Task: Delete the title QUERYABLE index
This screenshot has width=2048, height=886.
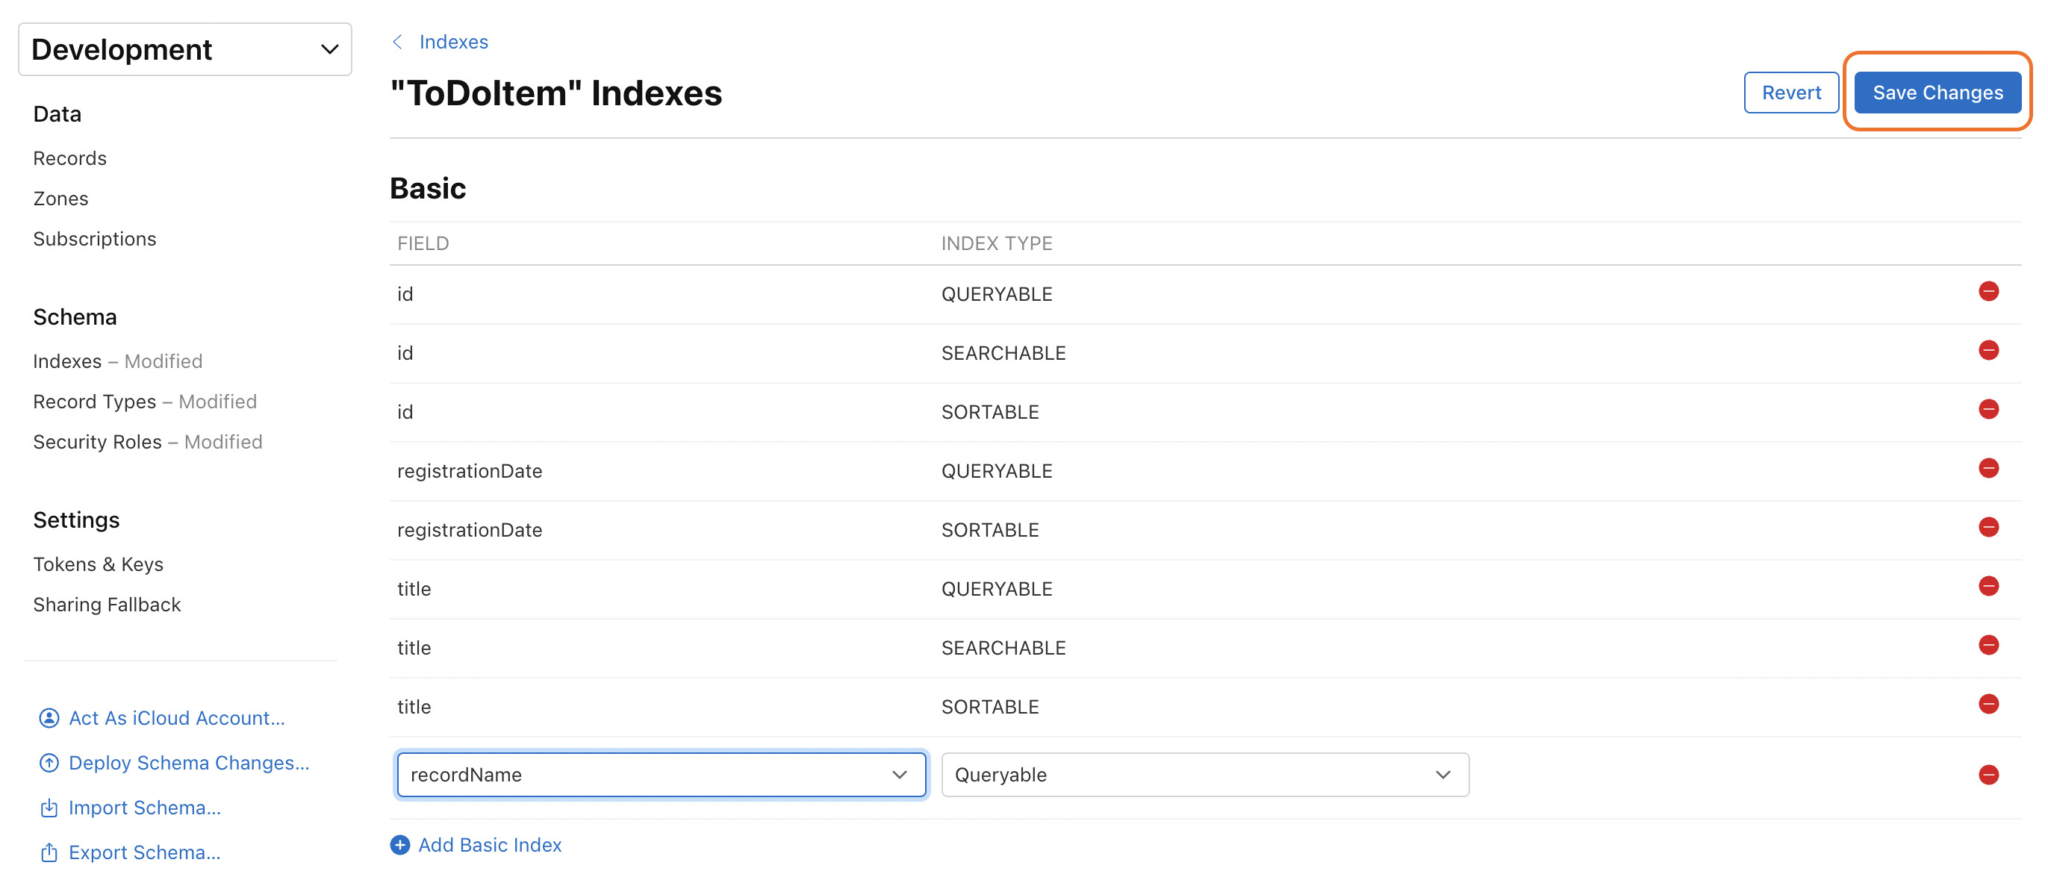Action: click(1988, 587)
